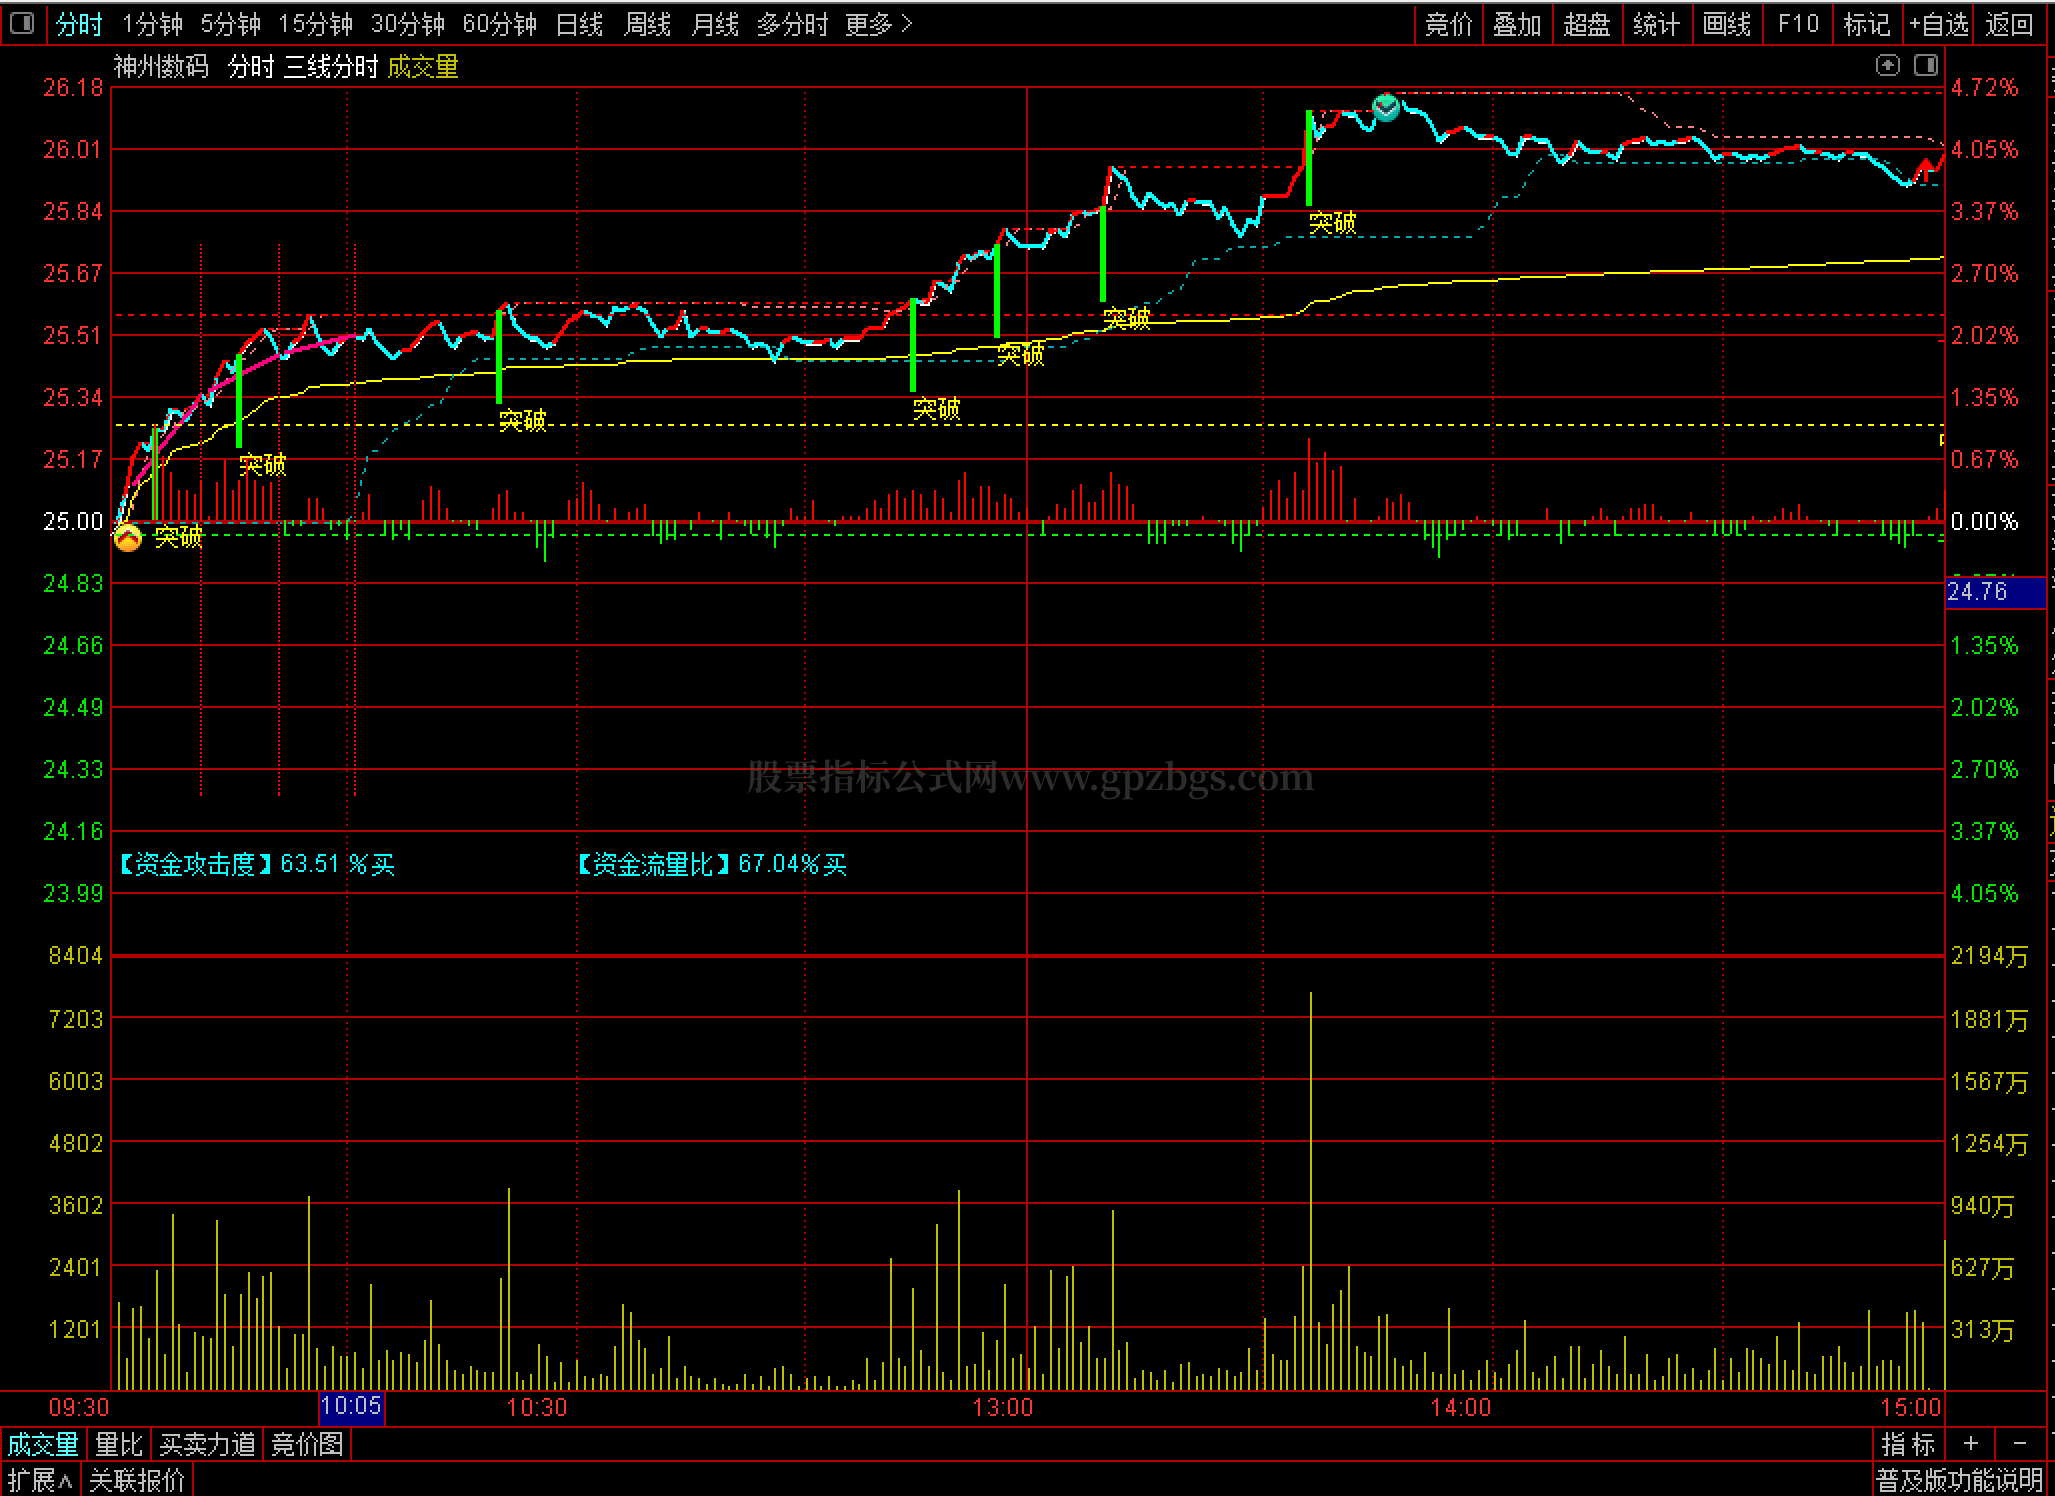
Task: Click the orange arrow marker at 25.00
Action: click(128, 538)
